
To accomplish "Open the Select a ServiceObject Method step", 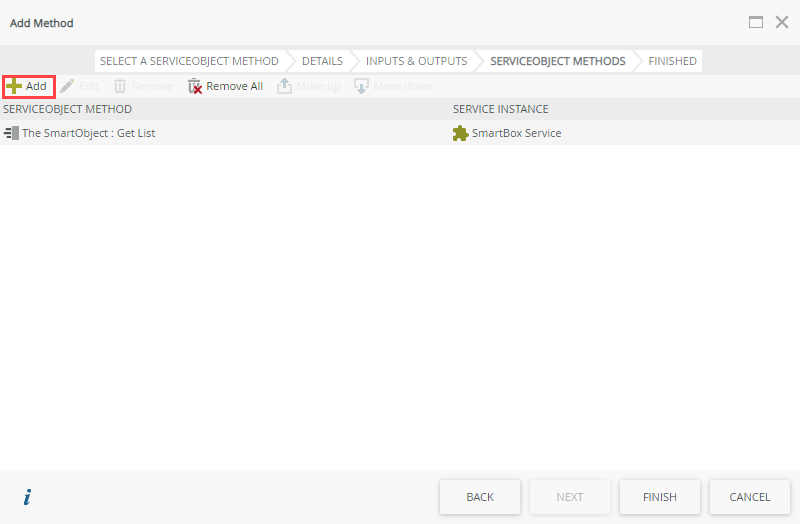I will point(189,61).
